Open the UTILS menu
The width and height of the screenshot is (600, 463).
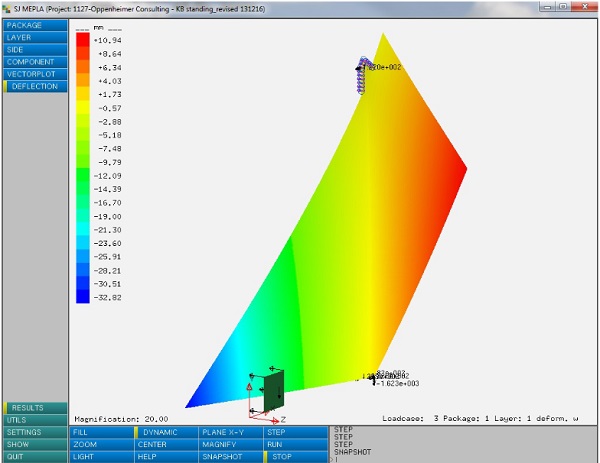(35, 420)
